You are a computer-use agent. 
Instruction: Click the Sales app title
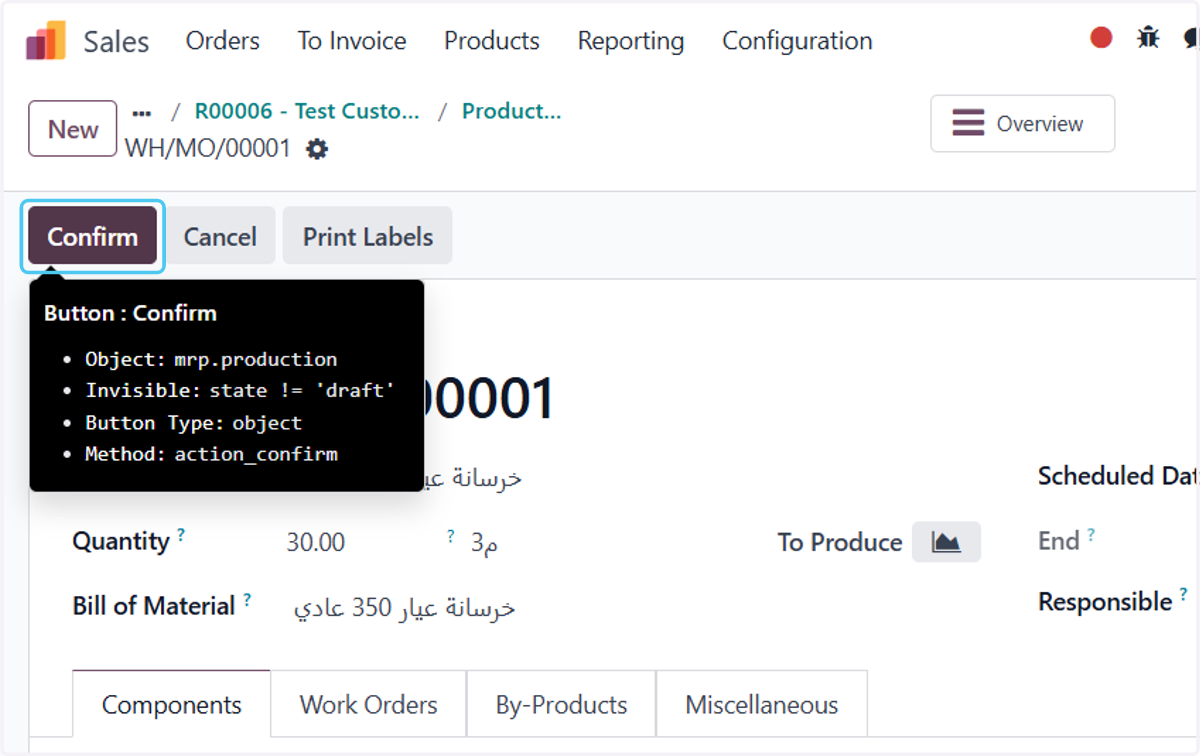pyautogui.click(x=116, y=42)
